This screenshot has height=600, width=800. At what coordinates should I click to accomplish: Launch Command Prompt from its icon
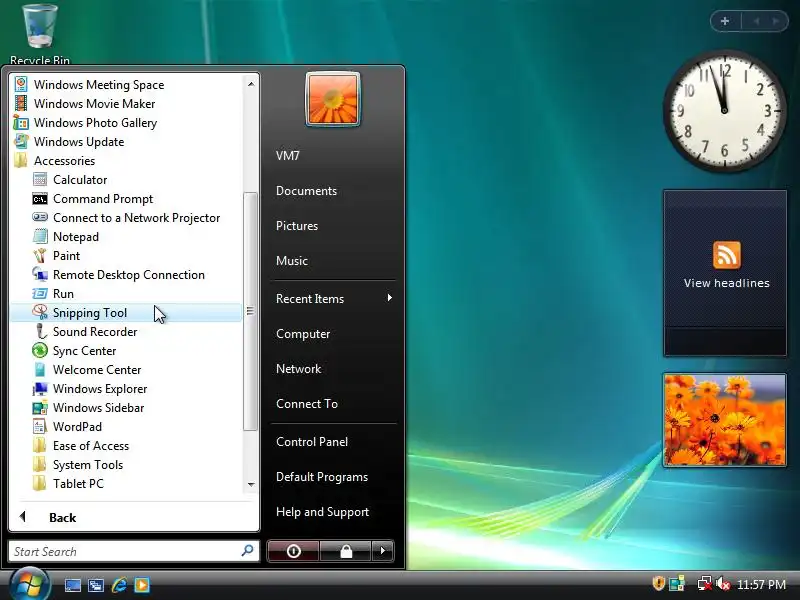(40, 199)
